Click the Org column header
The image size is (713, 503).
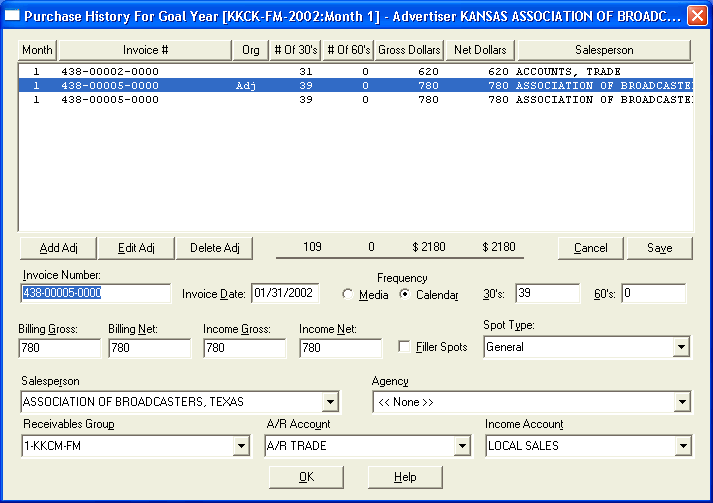[251, 50]
